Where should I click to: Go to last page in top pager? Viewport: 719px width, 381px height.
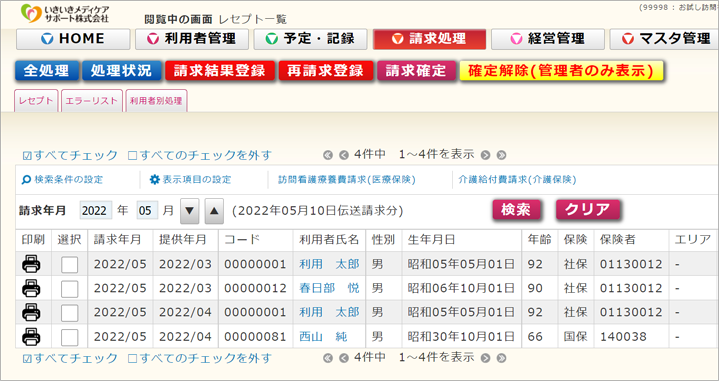(x=501, y=155)
